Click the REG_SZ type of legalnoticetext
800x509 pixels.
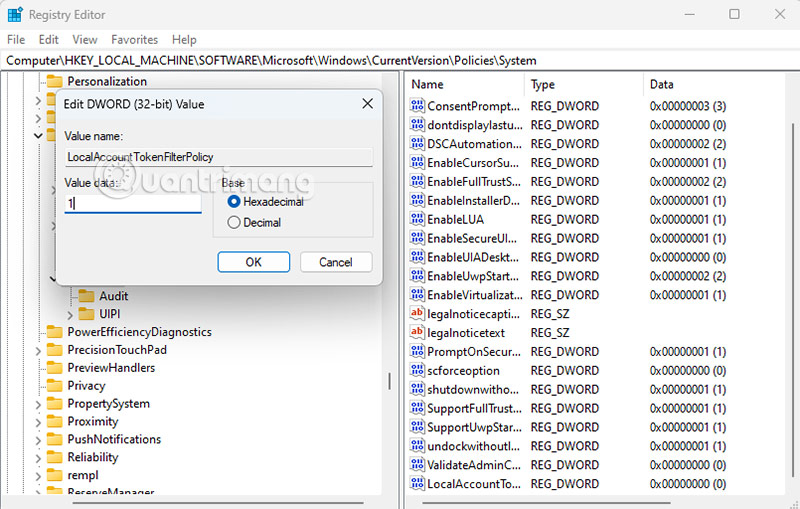click(x=550, y=333)
